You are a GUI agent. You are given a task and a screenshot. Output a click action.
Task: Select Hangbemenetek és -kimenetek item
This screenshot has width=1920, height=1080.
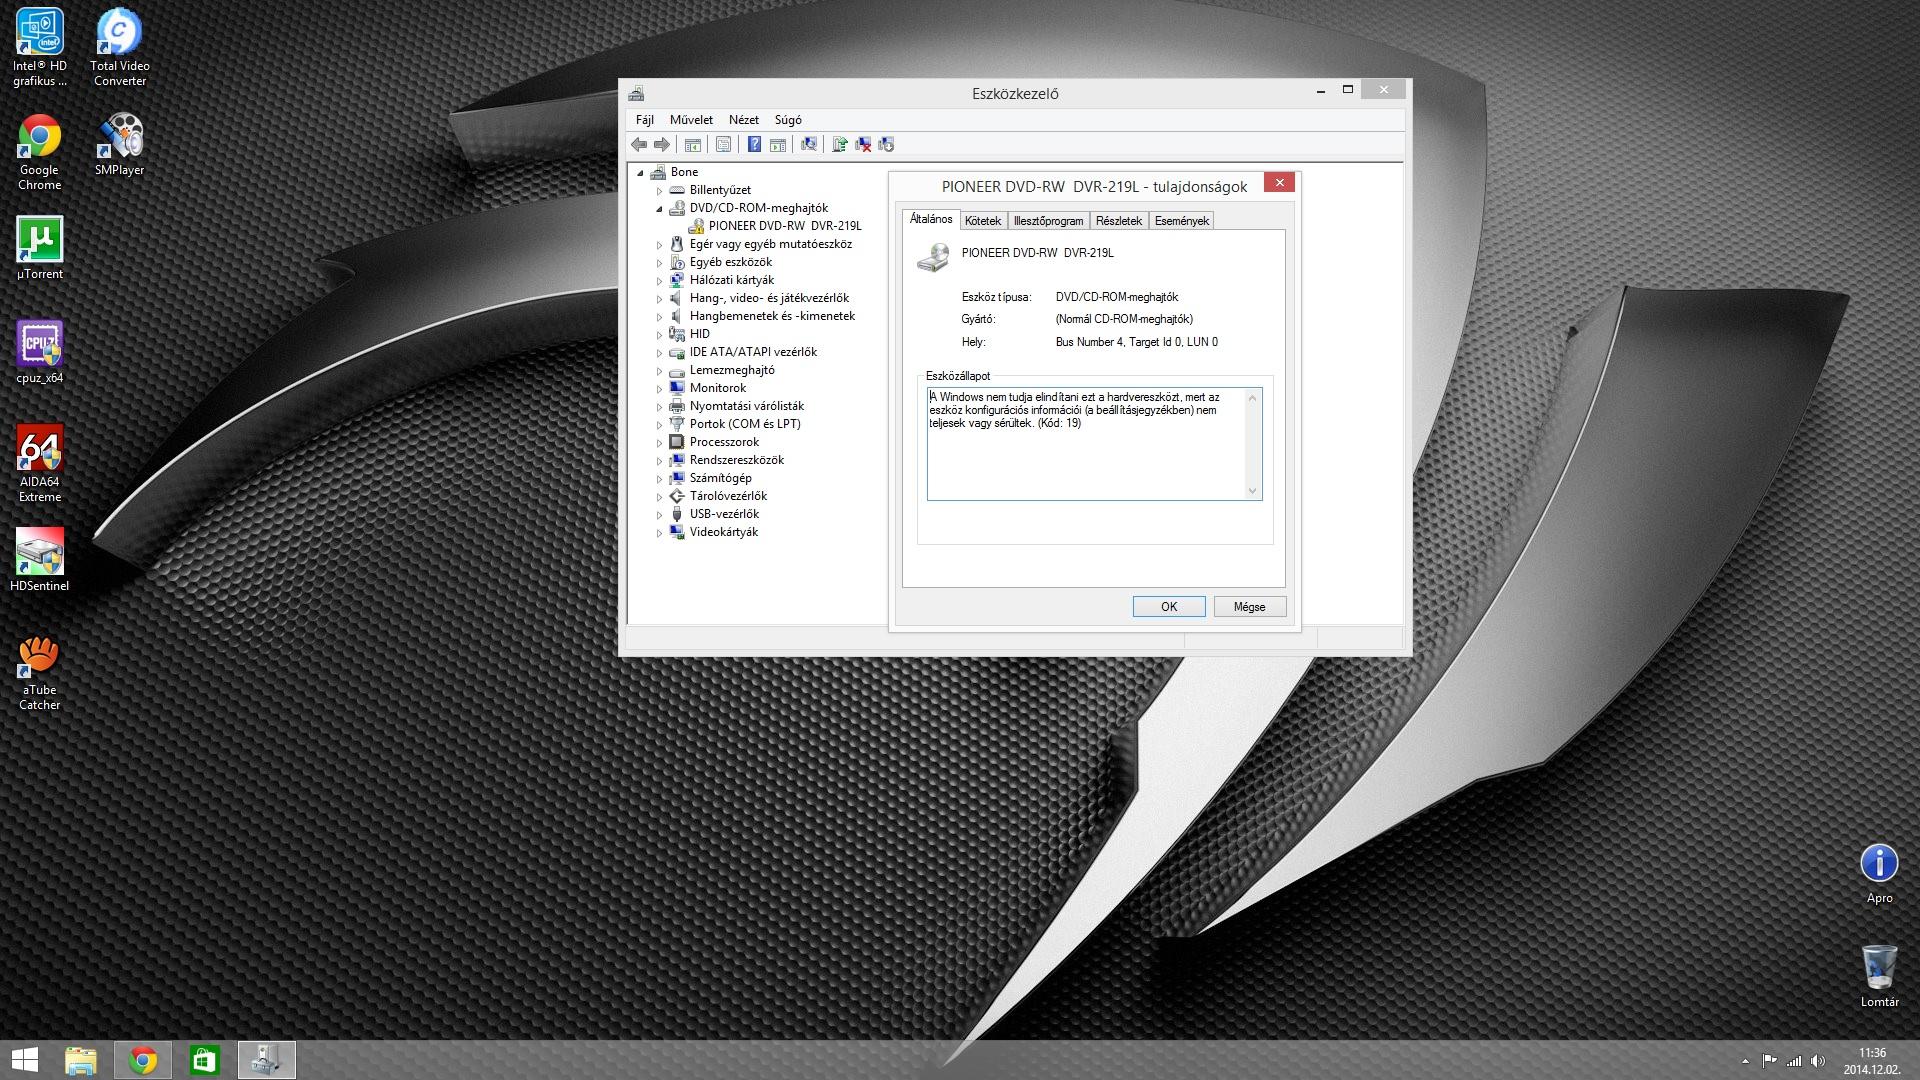pyautogui.click(x=772, y=316)
